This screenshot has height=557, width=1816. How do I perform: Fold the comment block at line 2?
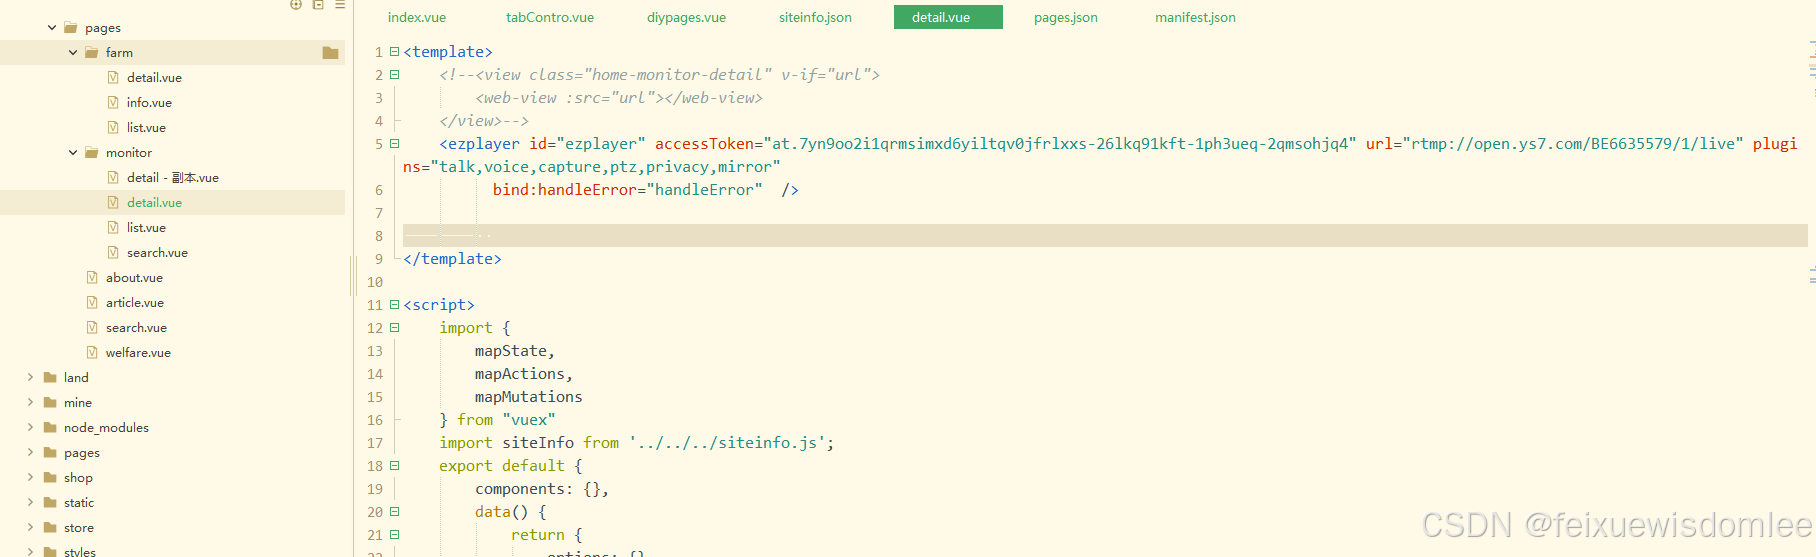(394, 75)
